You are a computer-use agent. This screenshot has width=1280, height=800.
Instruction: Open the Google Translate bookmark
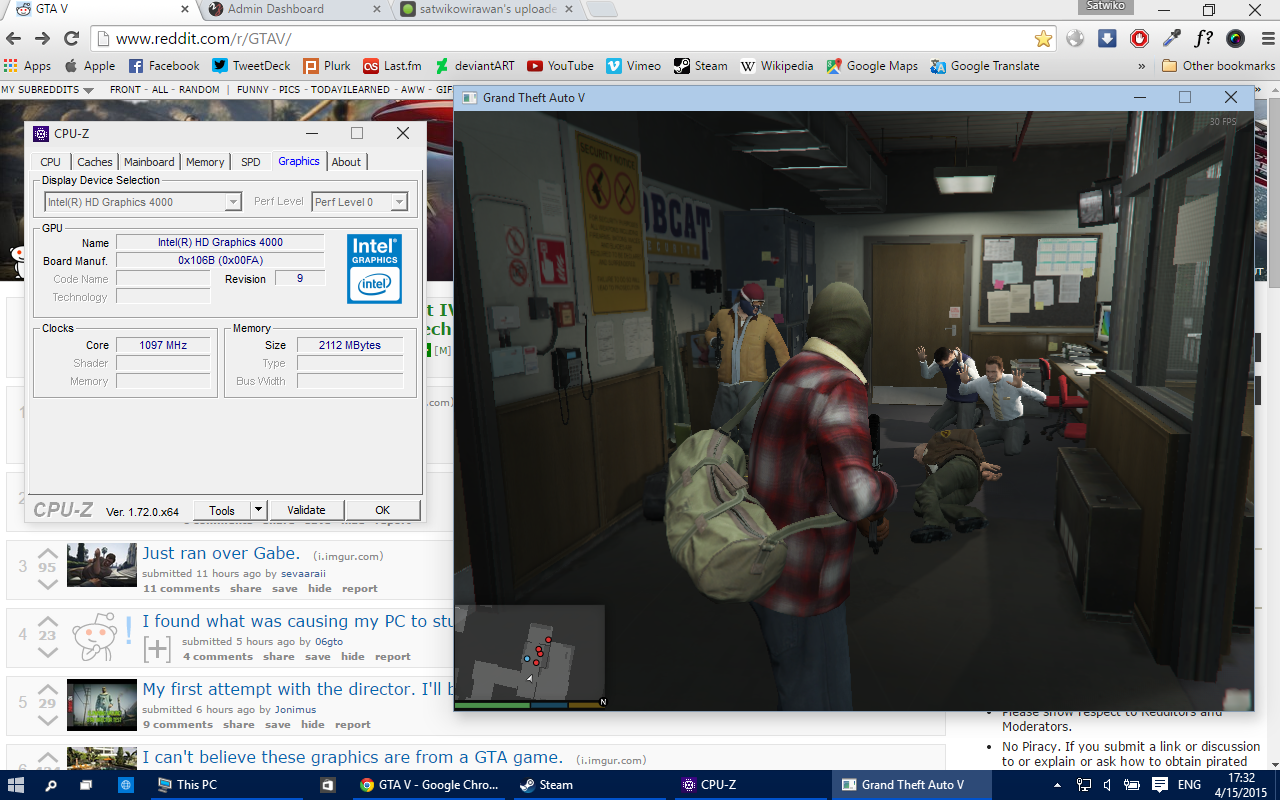click(985, 66)
